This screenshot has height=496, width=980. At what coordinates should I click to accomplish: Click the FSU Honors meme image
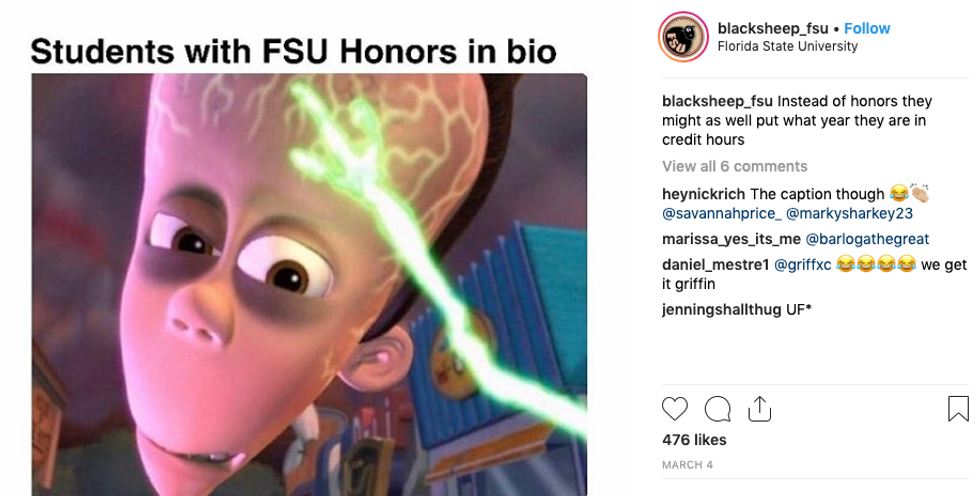coord(309,284)
